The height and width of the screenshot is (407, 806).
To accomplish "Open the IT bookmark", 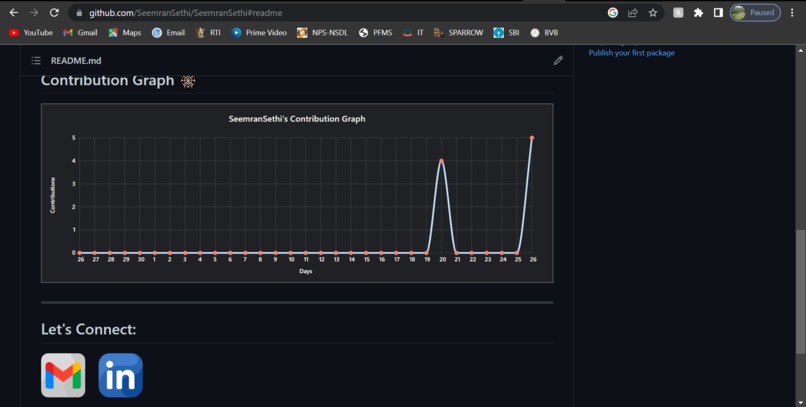I will coord(413,32).
